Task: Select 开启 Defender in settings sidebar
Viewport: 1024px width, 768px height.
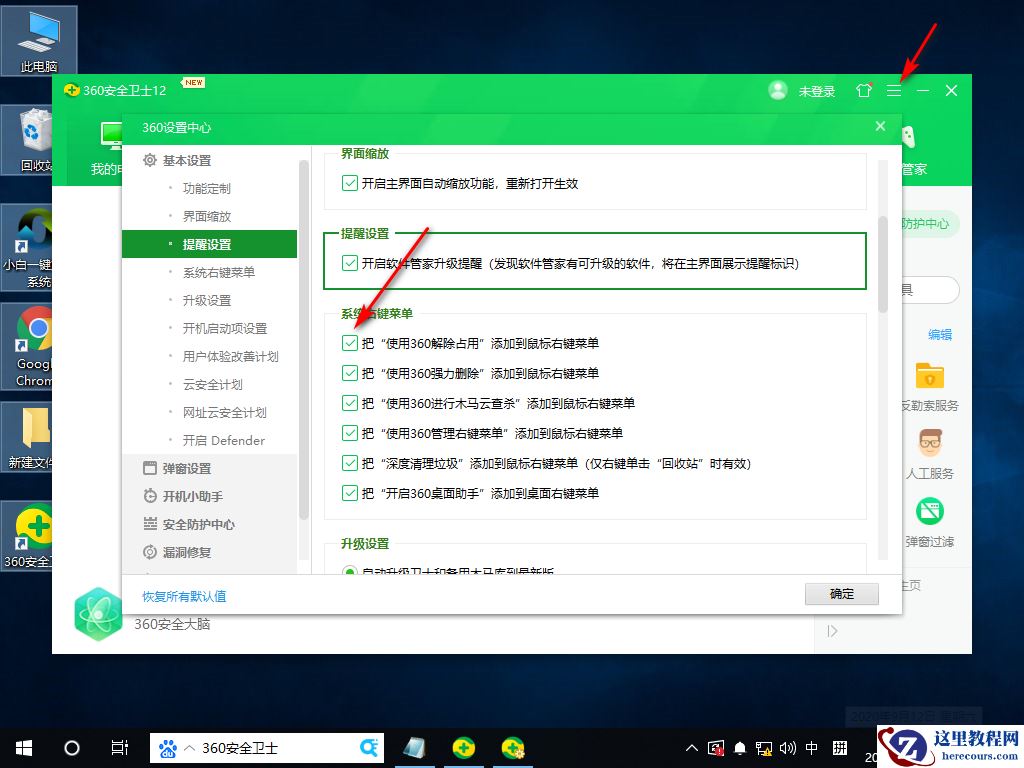Action: (x=223, y=441)
